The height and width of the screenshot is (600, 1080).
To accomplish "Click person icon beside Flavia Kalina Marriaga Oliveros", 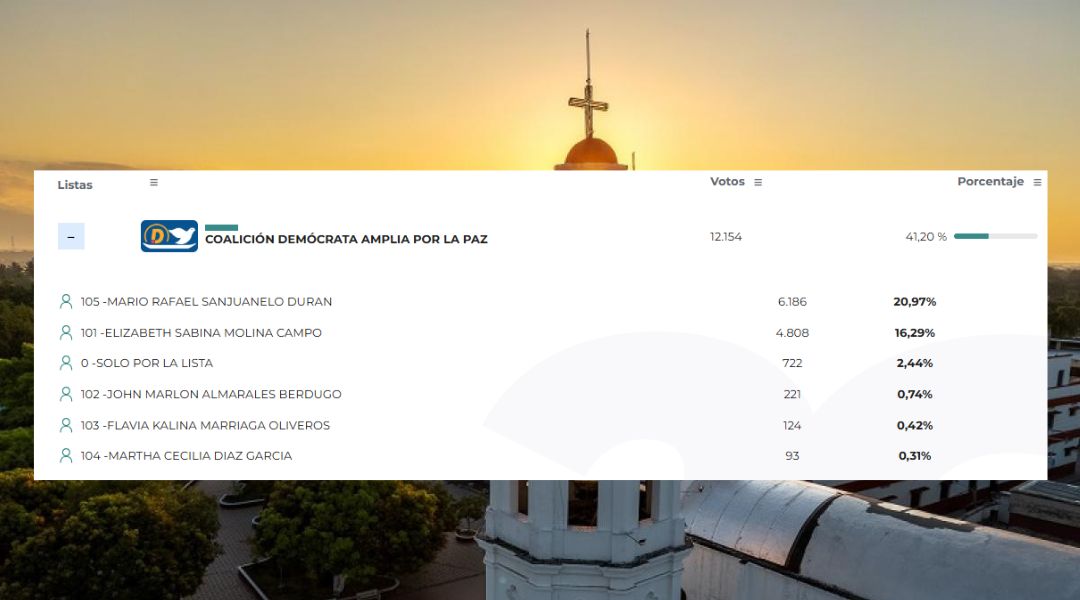I will tap(66, 425).
